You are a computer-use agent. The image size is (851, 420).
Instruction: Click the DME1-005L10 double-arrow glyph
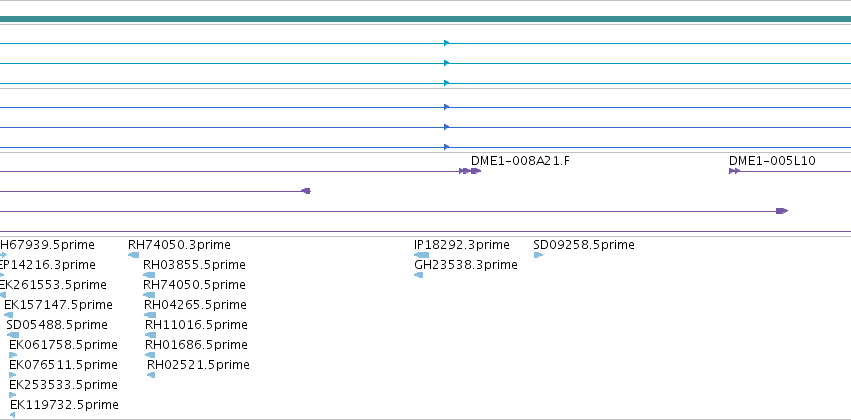click(734, 171)
